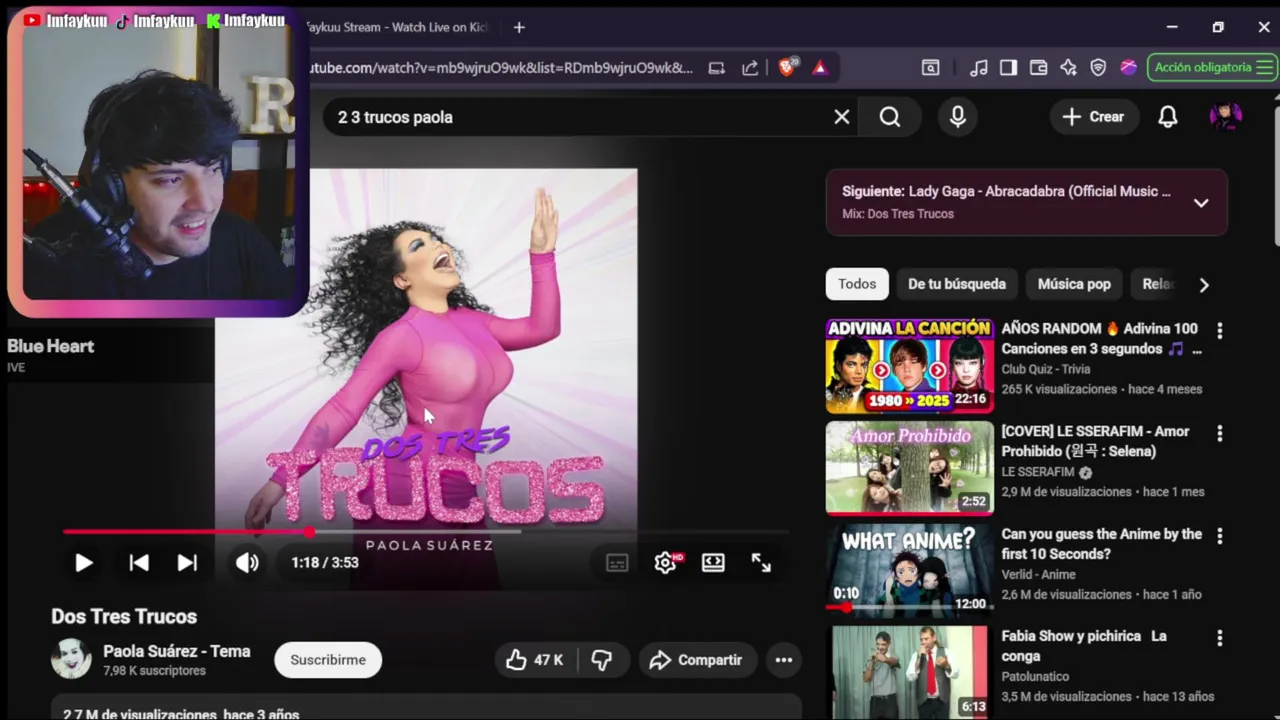Click the title 'Can you guess the Anime'
This screenshot has width=1280, height=720.
tap(1102, 544)
